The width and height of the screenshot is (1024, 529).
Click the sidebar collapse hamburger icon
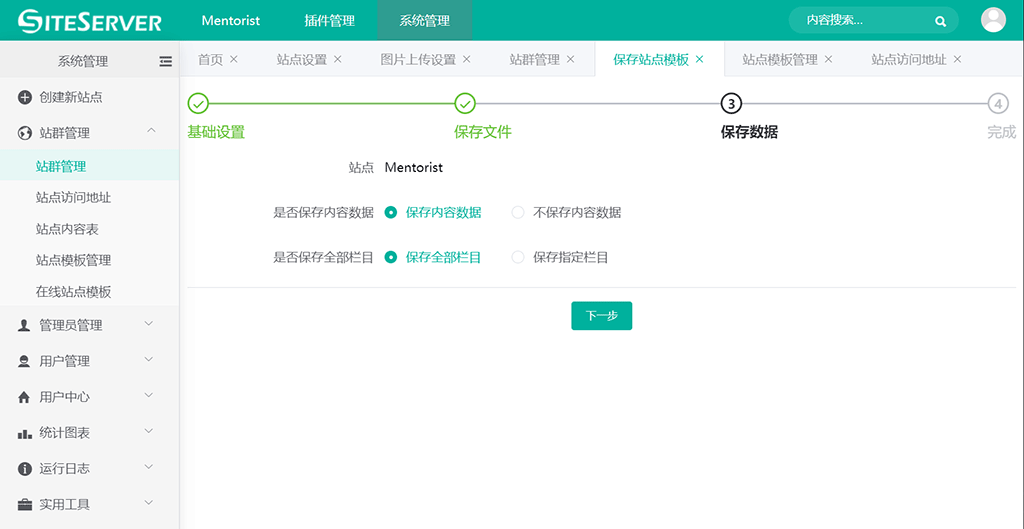click(x=165, y=61)
